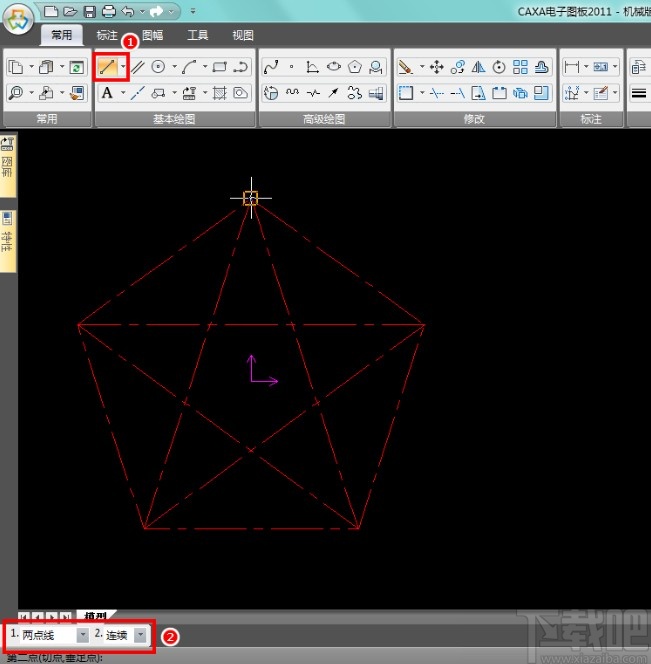
Task: Expand the Text tool dropdown arrow
Action: coord(123,93)
